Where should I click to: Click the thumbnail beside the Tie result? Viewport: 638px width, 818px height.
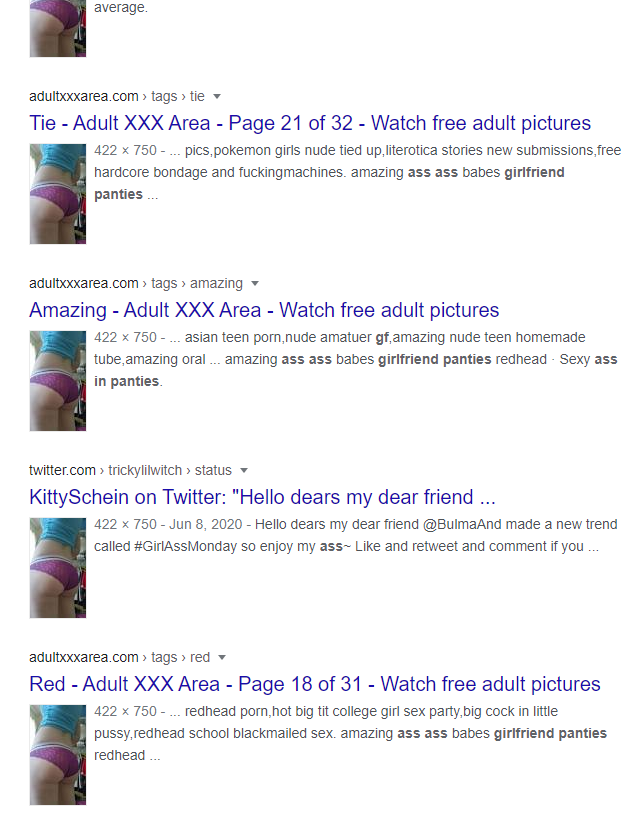point(58,194)
